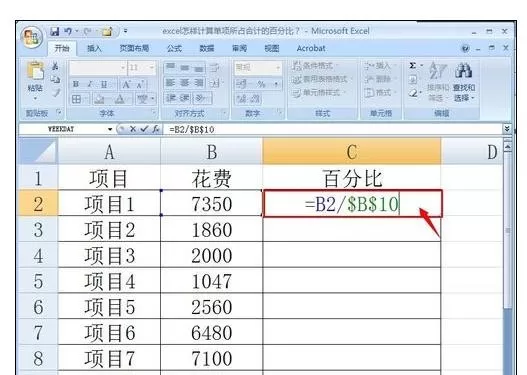Screen dimensions: 527x375
Task: Toggle center text alignment
Action: pyautogui.click(x=185, y=83)
